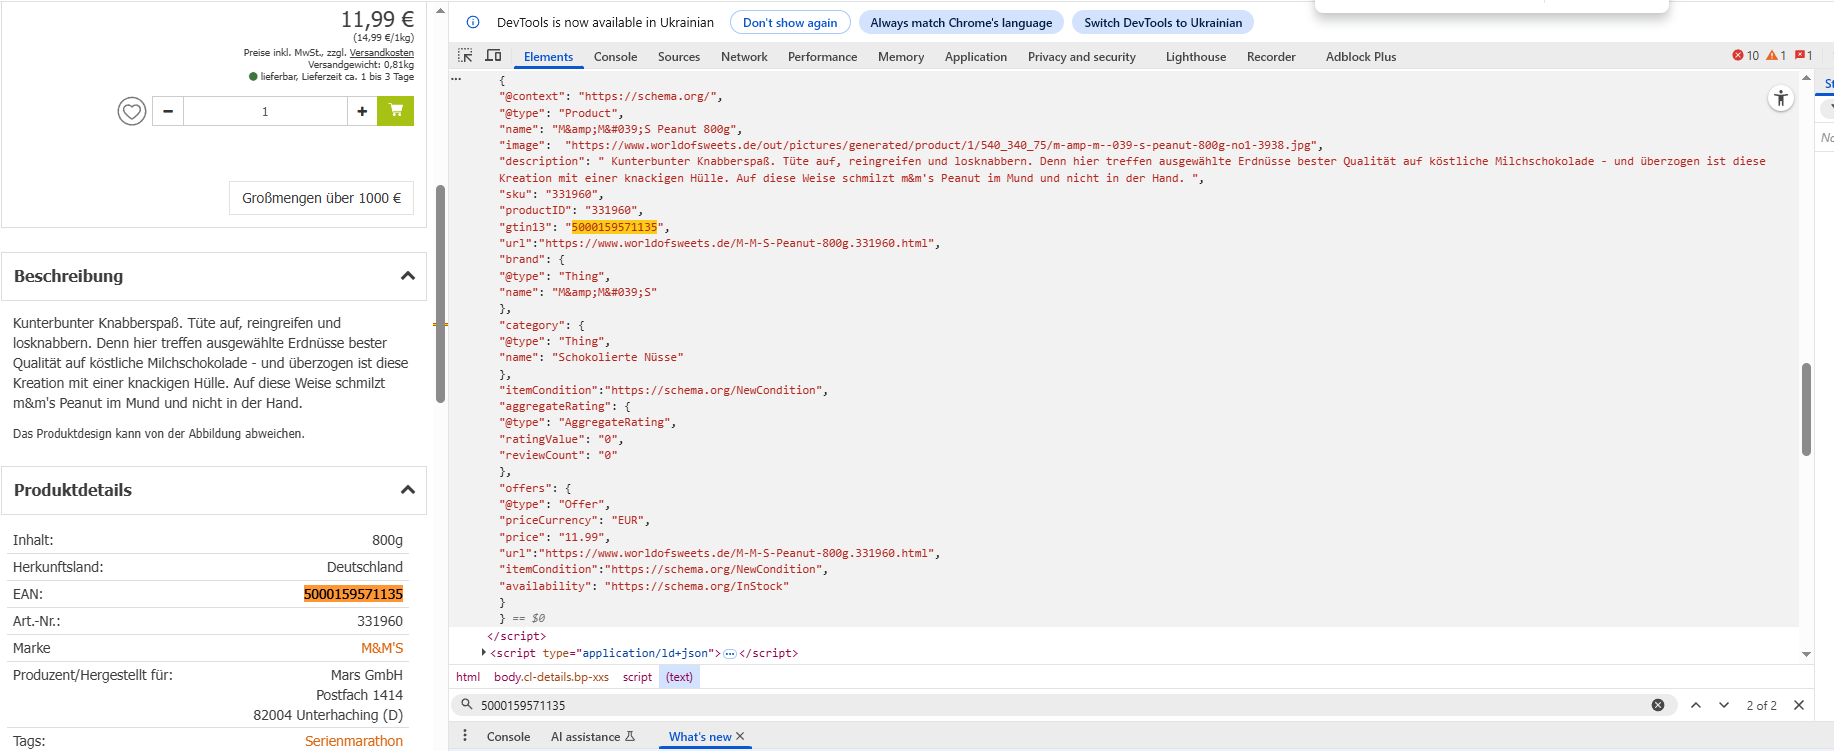Image resolution: width=1834 pixels, height=751 pixels.
Task: Click script in the breadcrumb bar
Action: [637, 677]
